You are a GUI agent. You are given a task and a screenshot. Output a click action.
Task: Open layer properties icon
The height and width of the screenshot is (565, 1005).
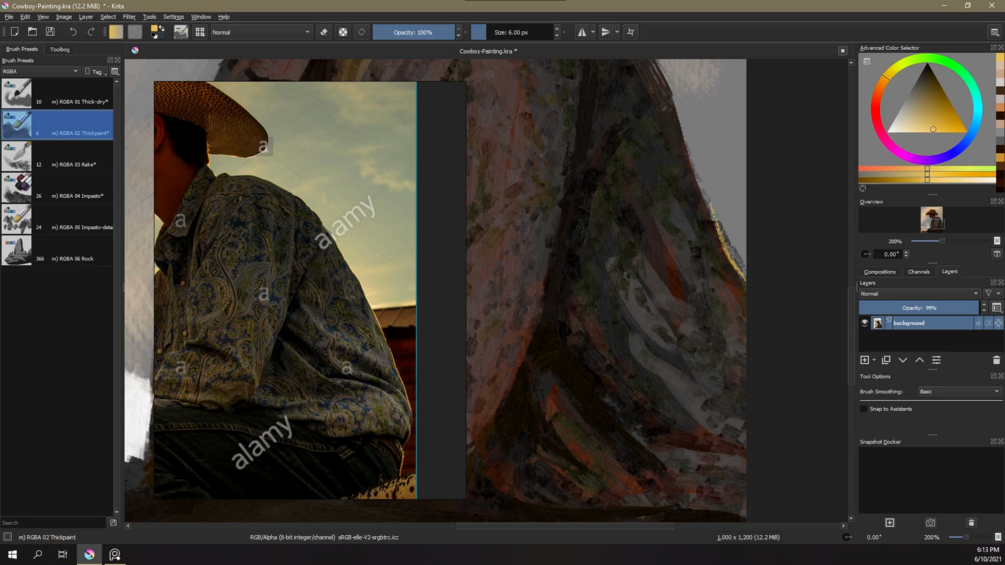tap(936, 360)
